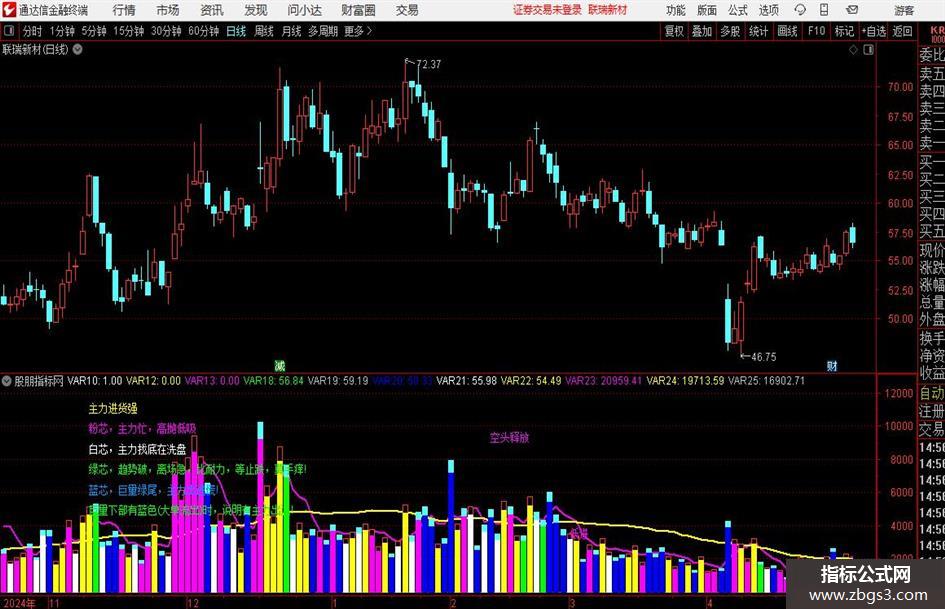The image size is (945, 609).
Task: Select the 月线 period tab
Action: pyautogui.click(x=291, y=31)
